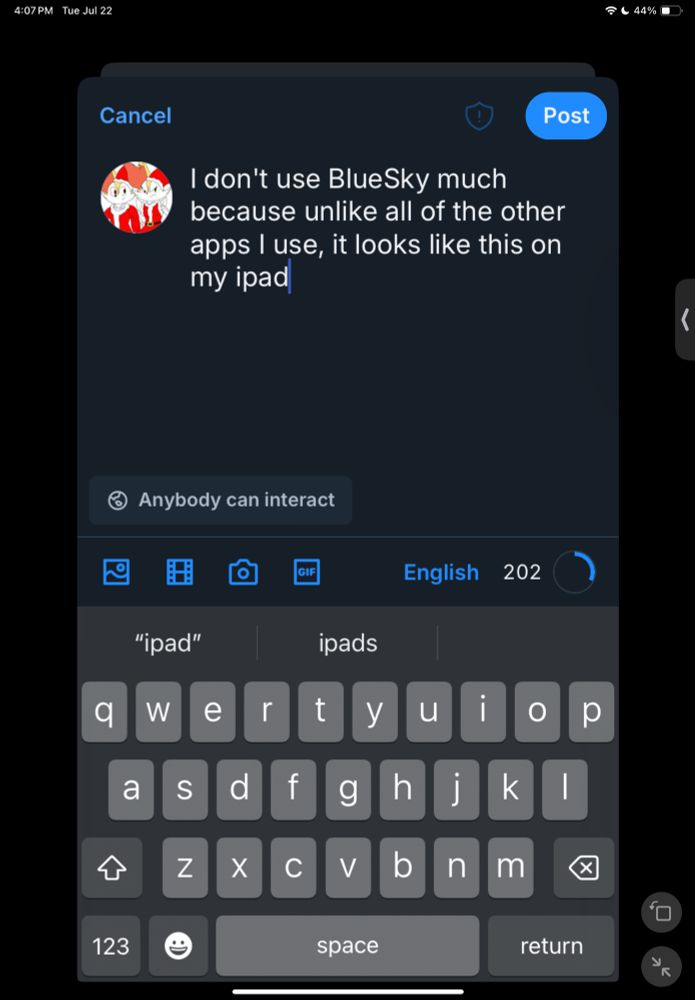
Task: Change post language from English
Action: click(x=441, y=572)
